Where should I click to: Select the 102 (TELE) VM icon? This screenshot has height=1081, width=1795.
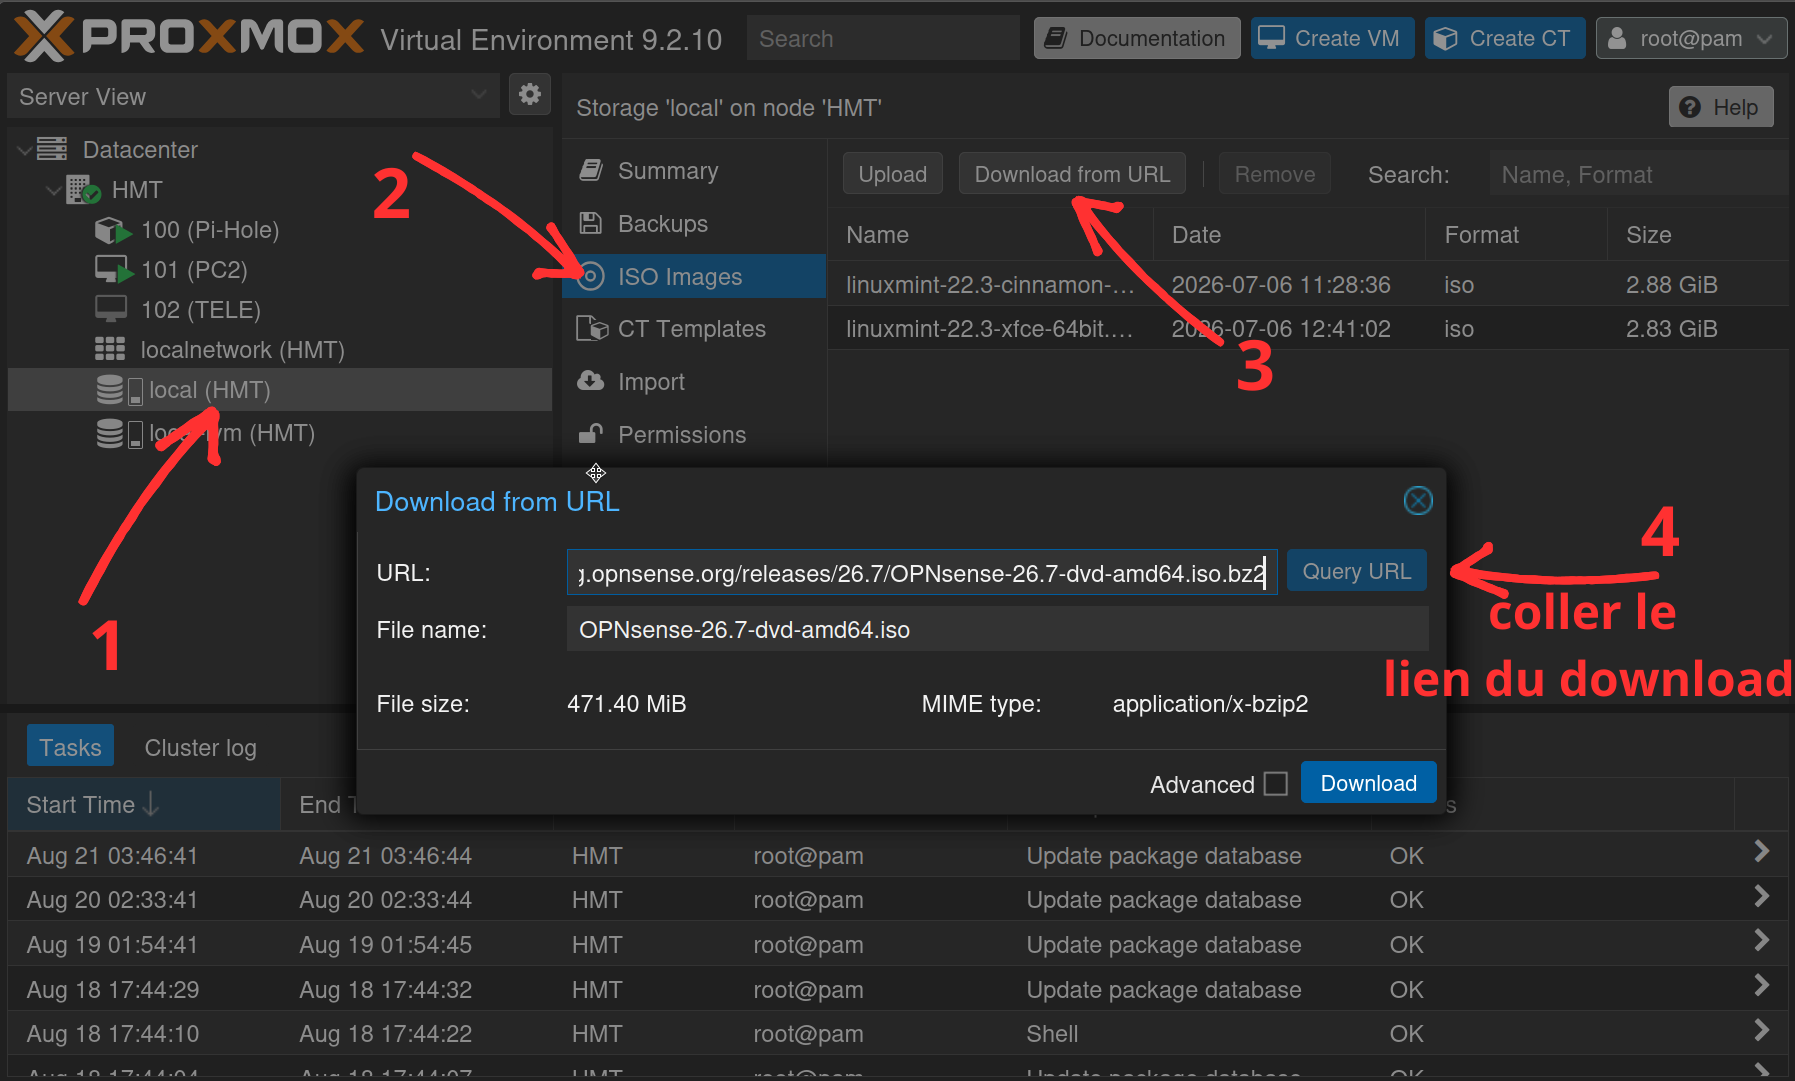pos(111,309)
